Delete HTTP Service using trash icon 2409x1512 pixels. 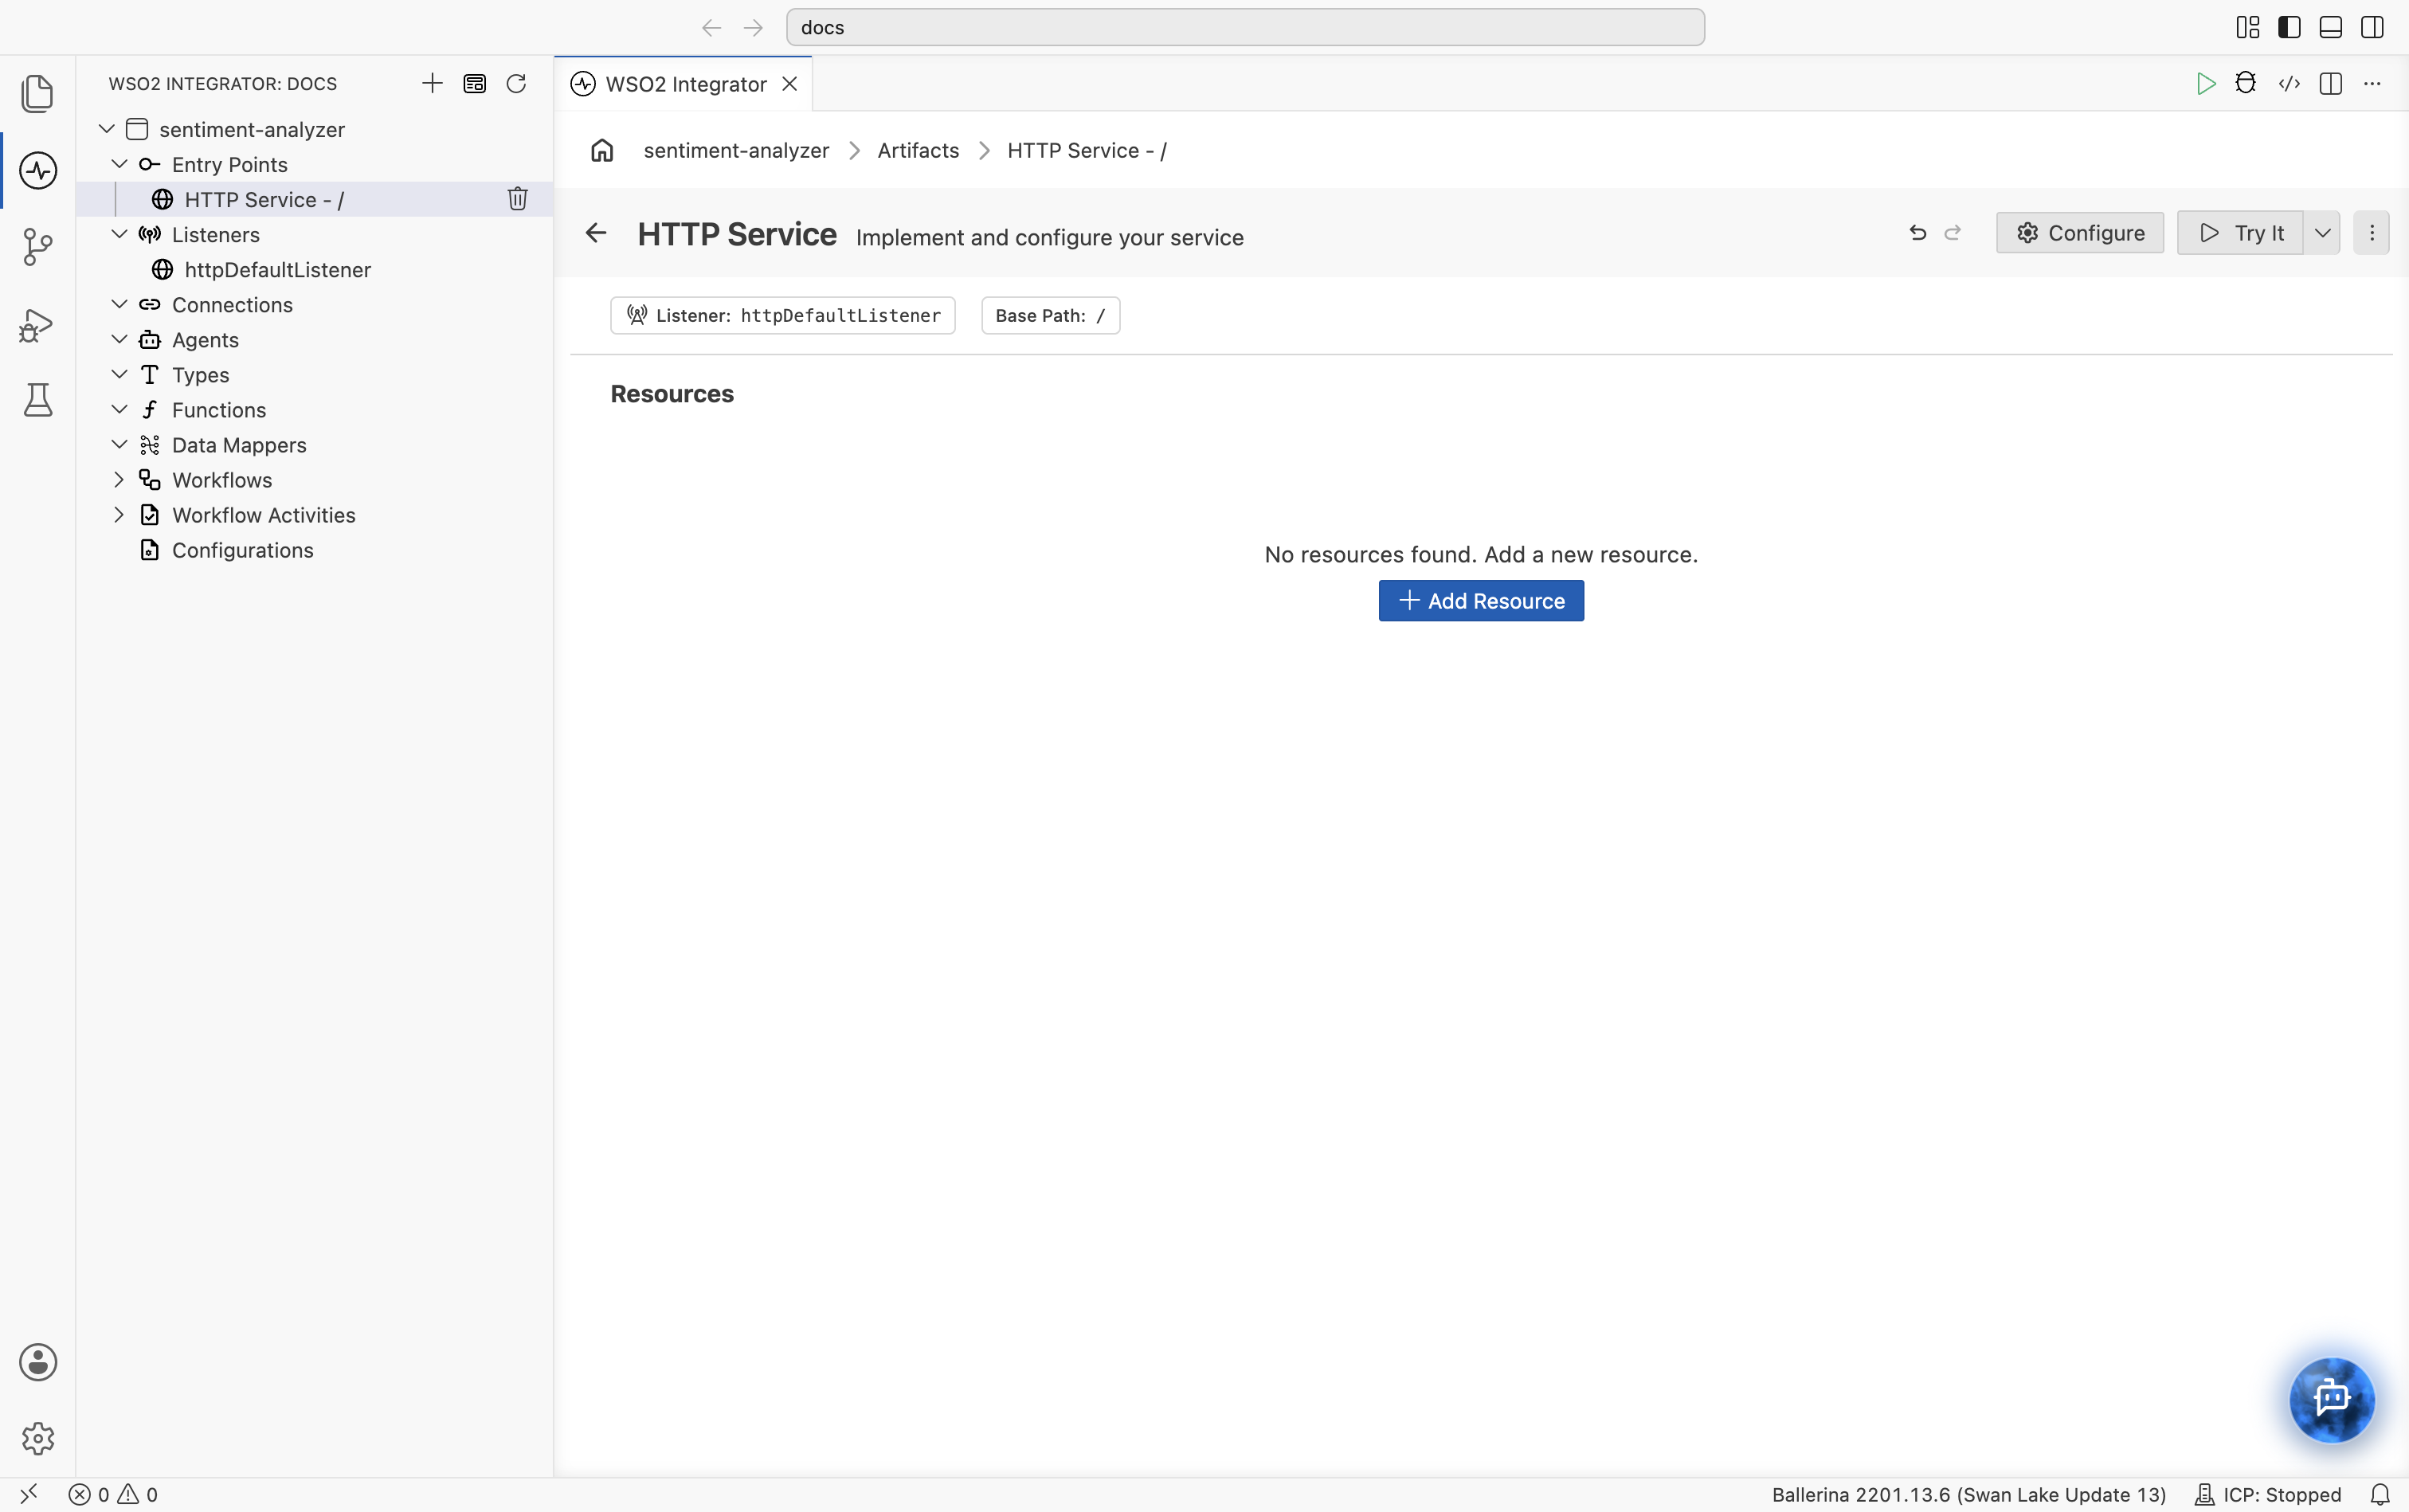[517, 199]
